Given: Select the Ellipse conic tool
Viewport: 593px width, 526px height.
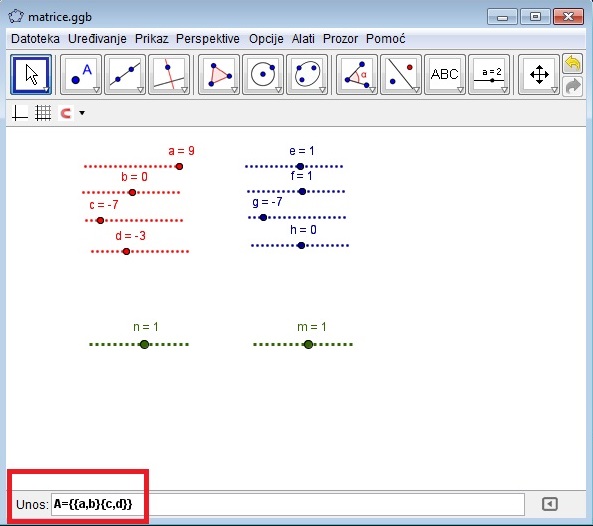Looking at the screenshot, I should (307, 74).
